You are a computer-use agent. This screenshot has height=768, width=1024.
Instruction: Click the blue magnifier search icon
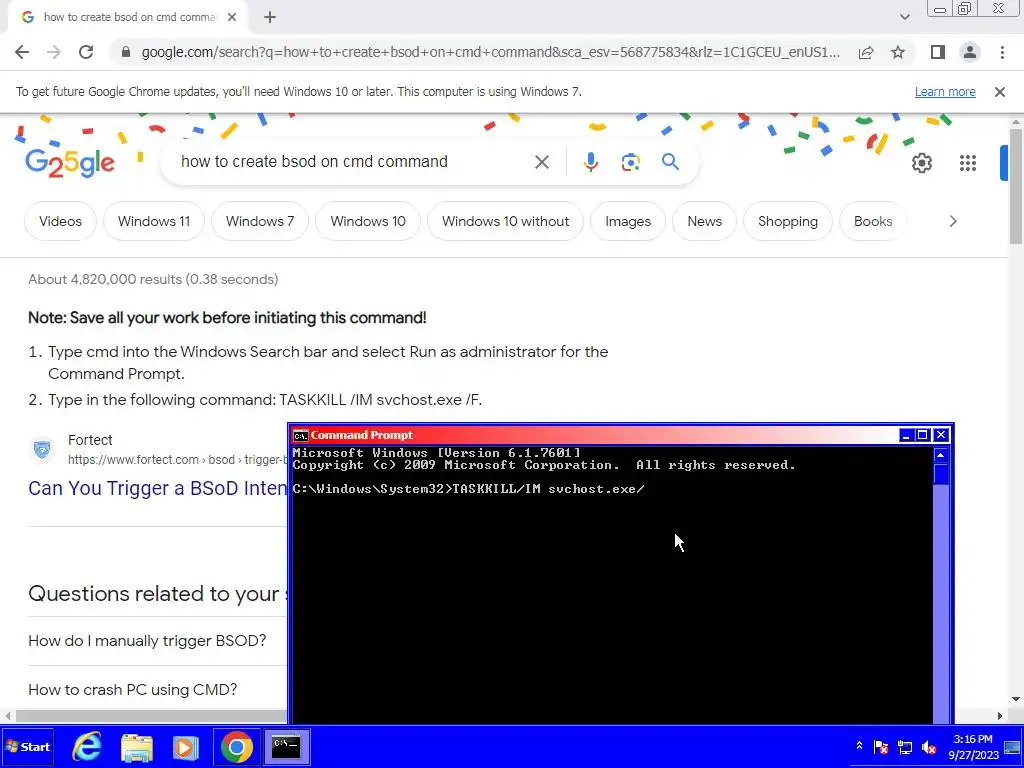670,162
